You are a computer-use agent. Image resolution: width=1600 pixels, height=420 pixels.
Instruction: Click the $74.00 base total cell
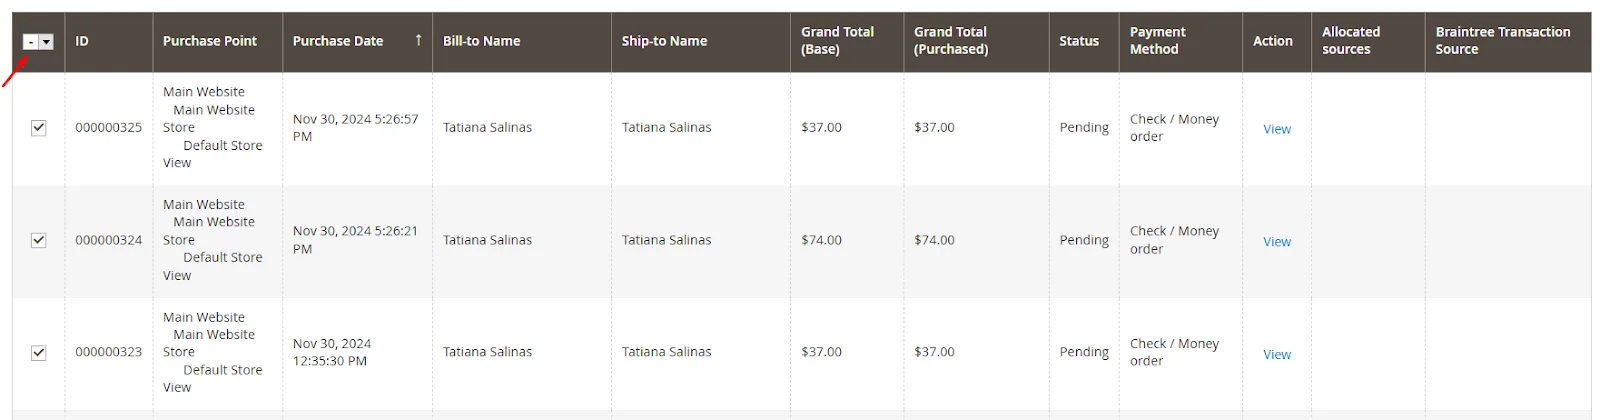pyautogui.click(x=821, y=240)
